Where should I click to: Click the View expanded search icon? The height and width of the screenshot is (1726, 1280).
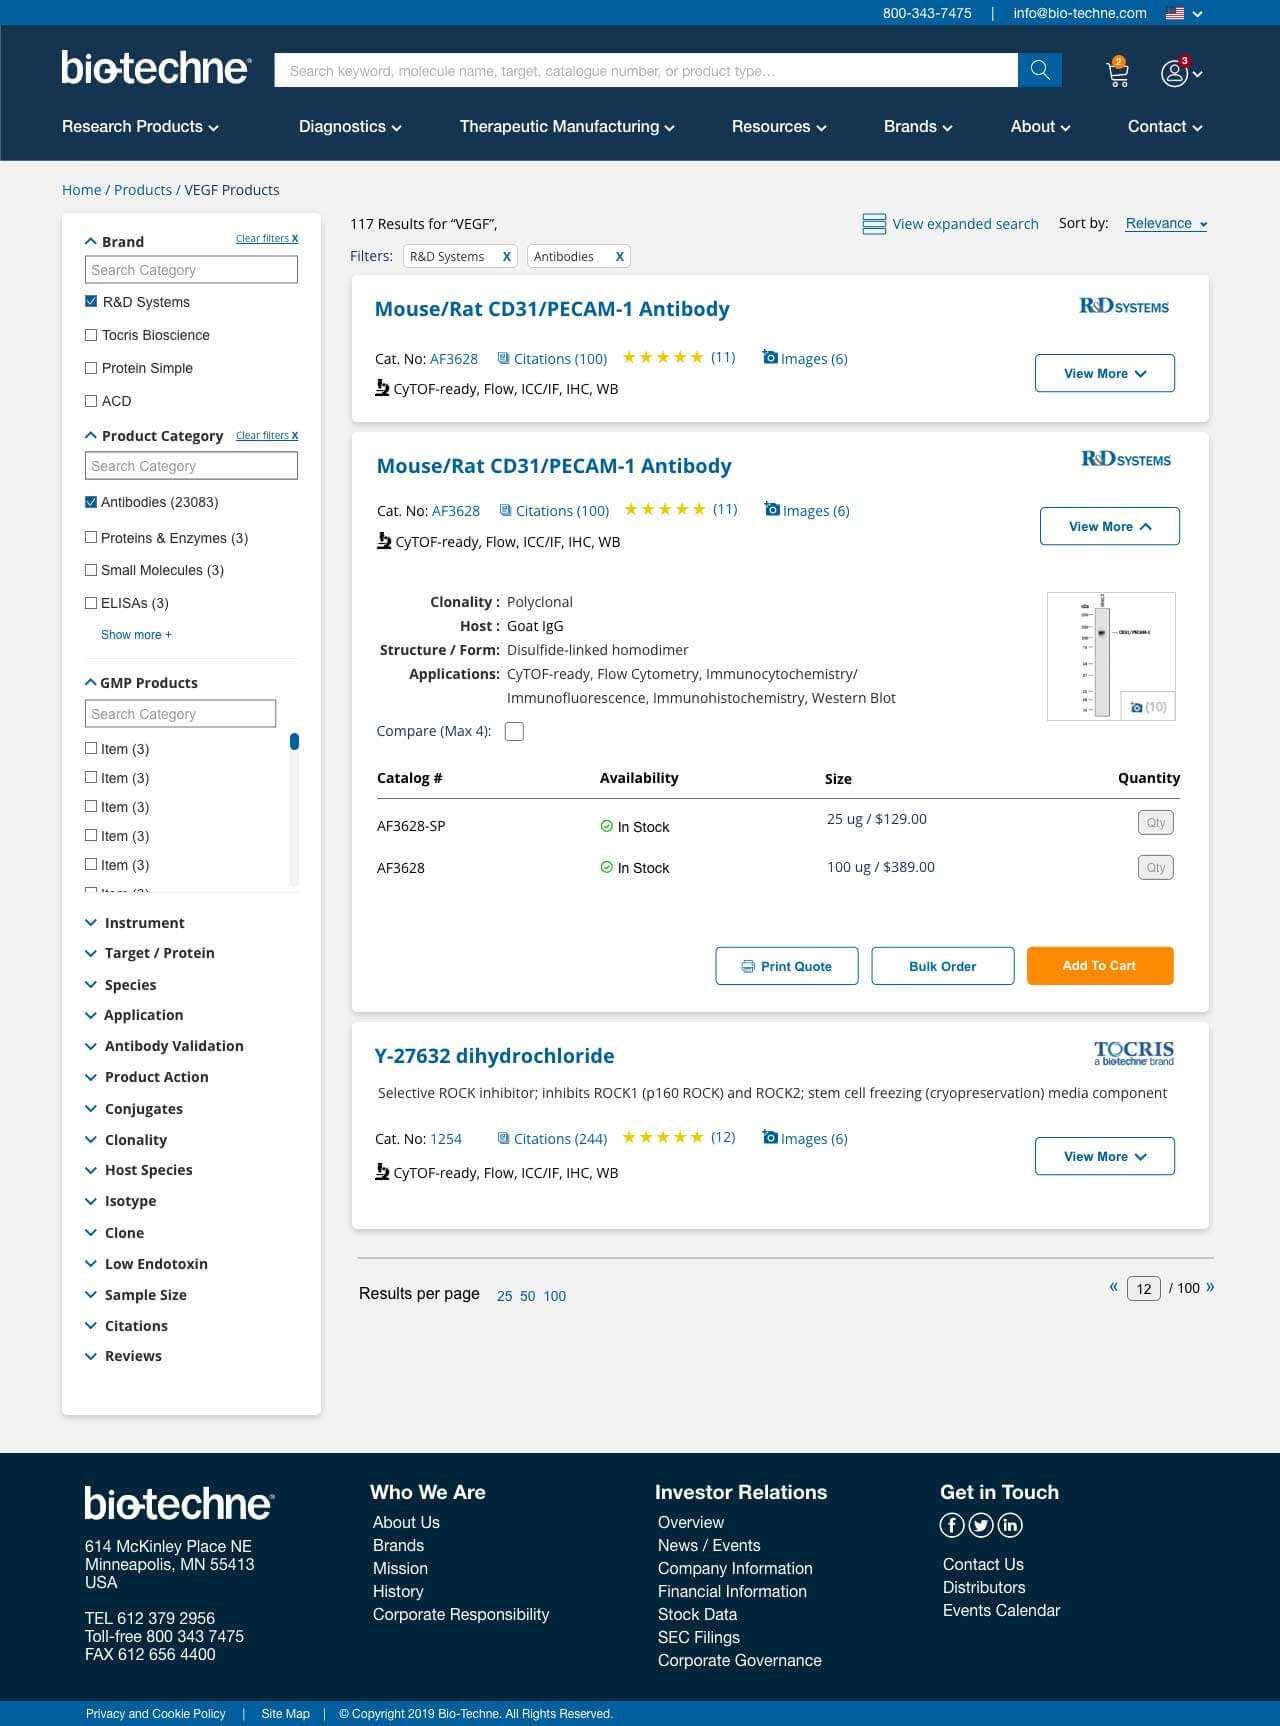(x=874, y=224)
